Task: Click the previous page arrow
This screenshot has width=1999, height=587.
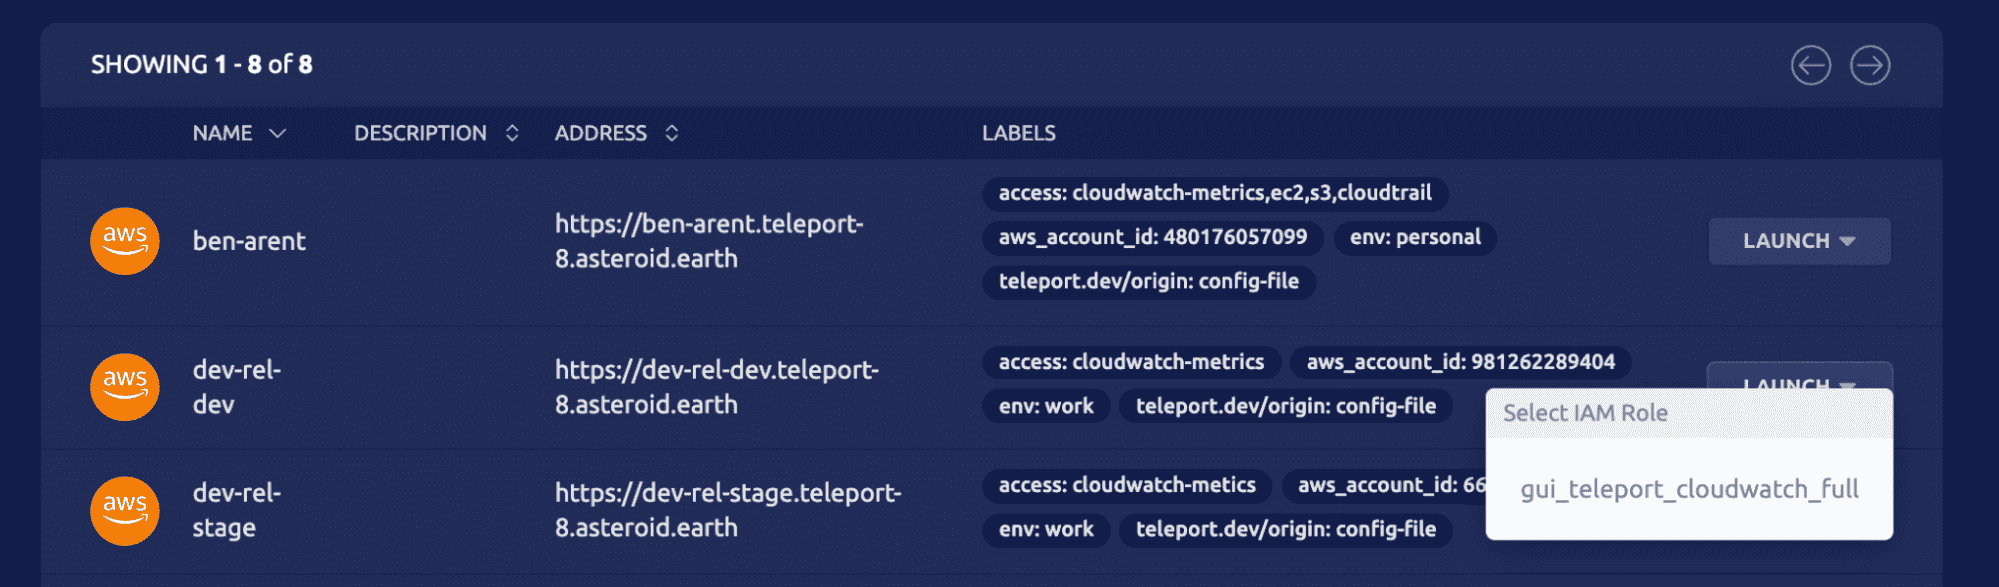Action: [1810, 64]
